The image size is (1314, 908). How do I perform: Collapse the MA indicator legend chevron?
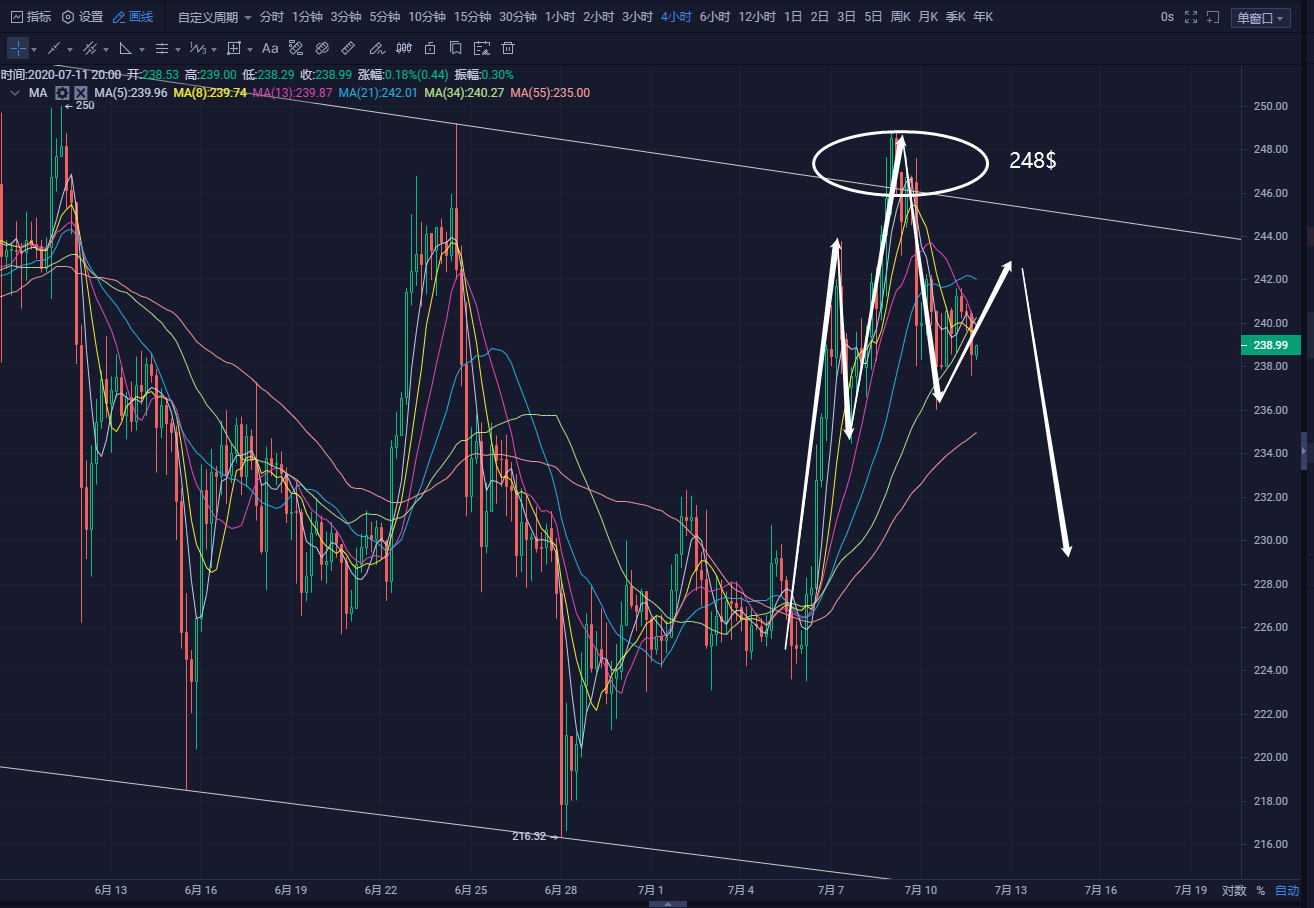[14, 93]
